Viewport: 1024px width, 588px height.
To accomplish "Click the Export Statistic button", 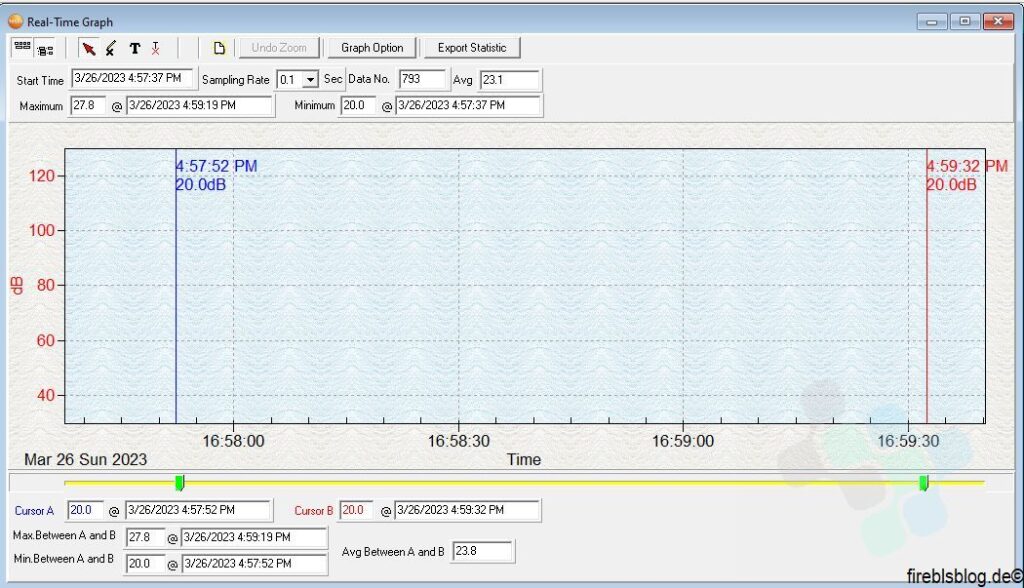I will click(x=472, y=48).
